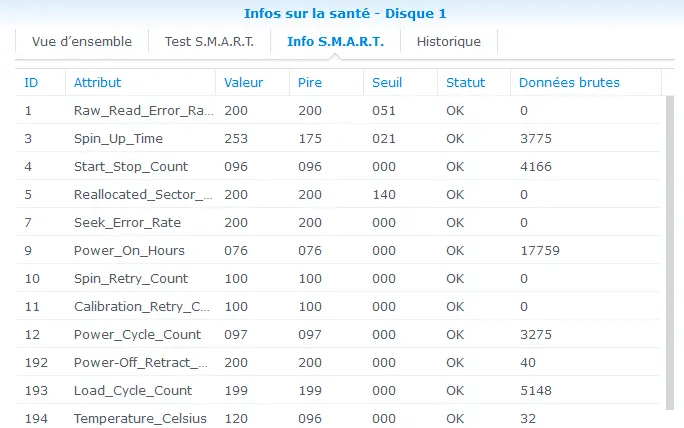This screenshot has height=428, width=684.
Task: Select the Reallocated_Sector_... attribute
Action: [x=143, y=194]
